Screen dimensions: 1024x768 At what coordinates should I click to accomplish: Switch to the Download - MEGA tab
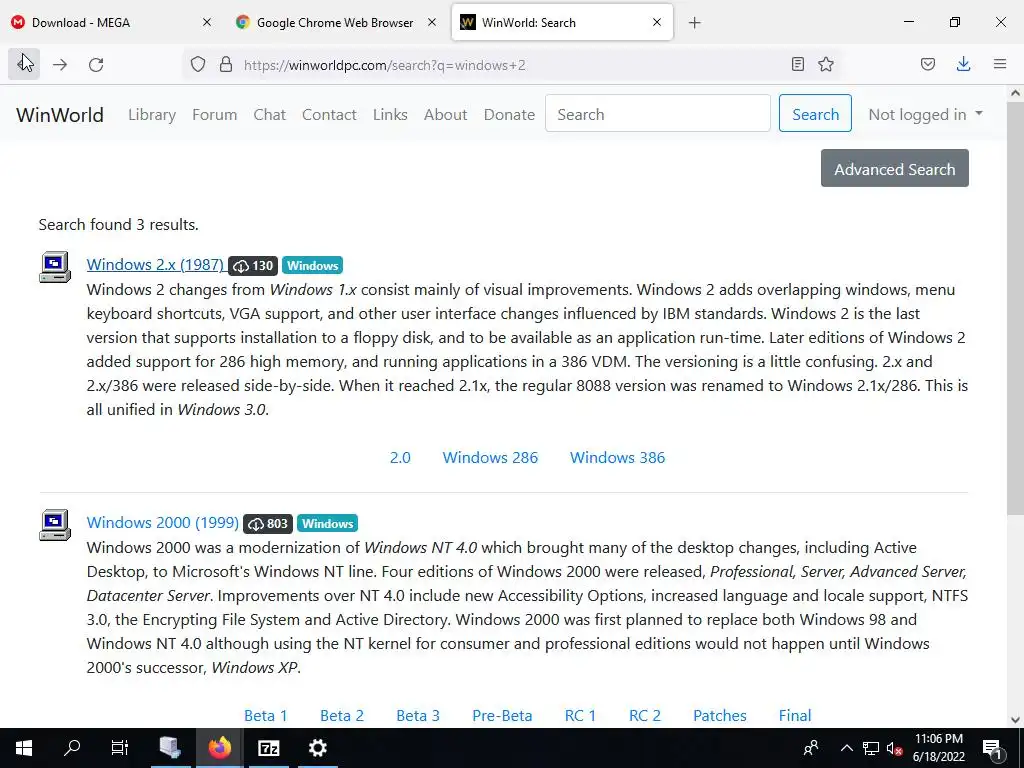[112, 23]
